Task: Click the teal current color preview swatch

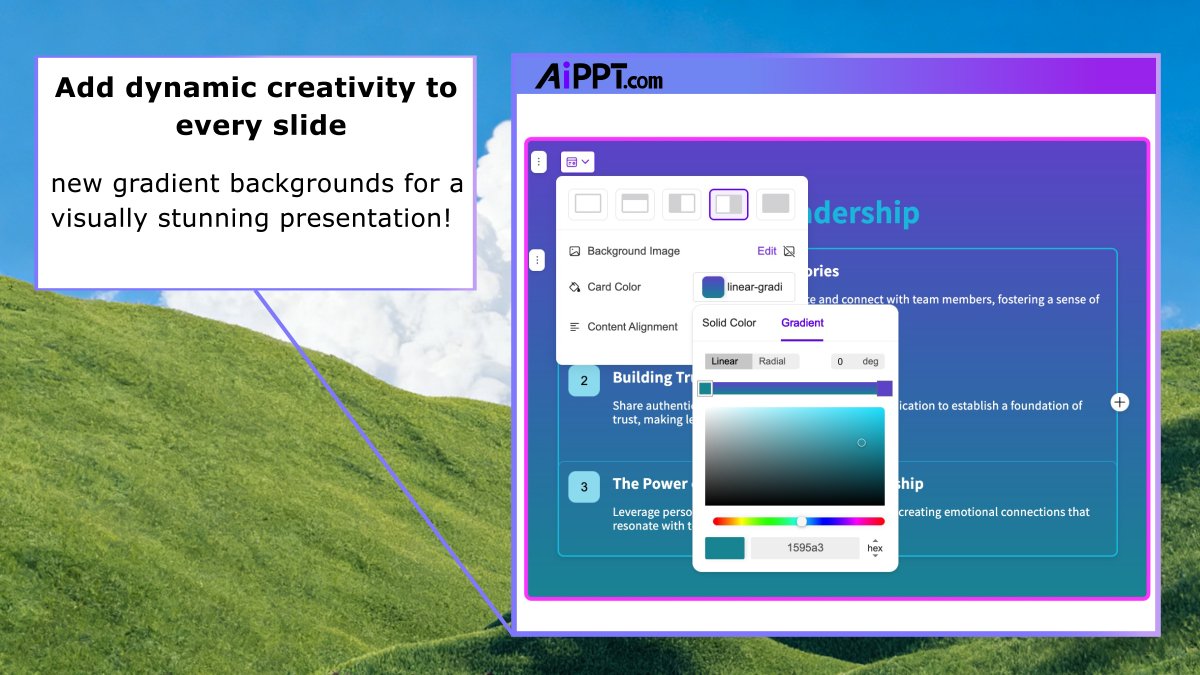Action: 725,548
